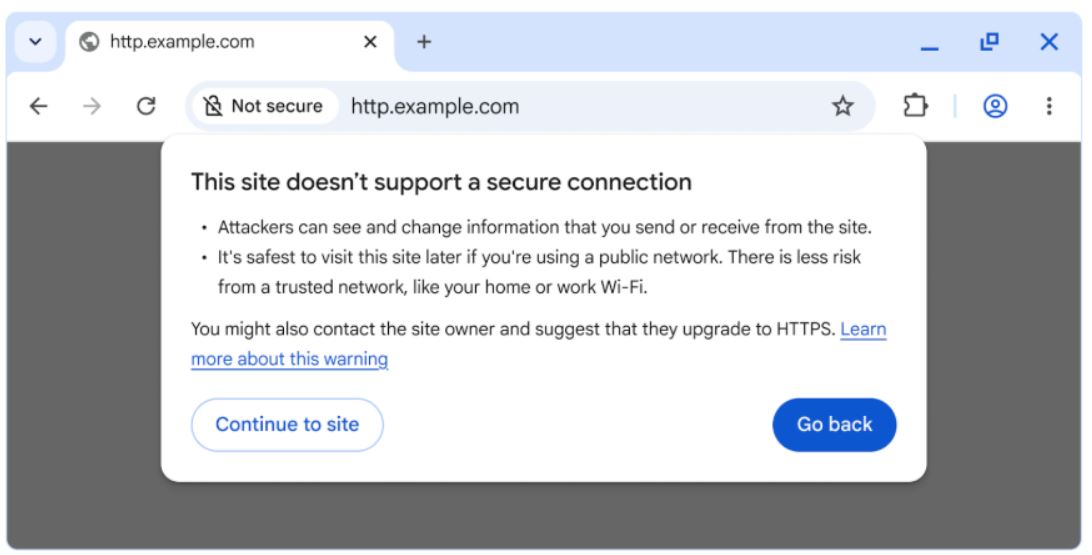Screen dimensions: 1092x555
Task: Follow the Learn more about this warning link
Action: pyautogui.click(x=289, y=359)
